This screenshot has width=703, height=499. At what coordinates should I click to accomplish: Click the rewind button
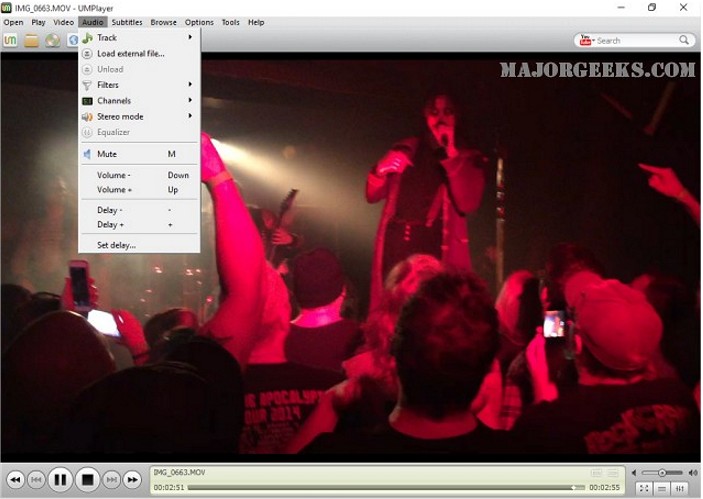15,480
